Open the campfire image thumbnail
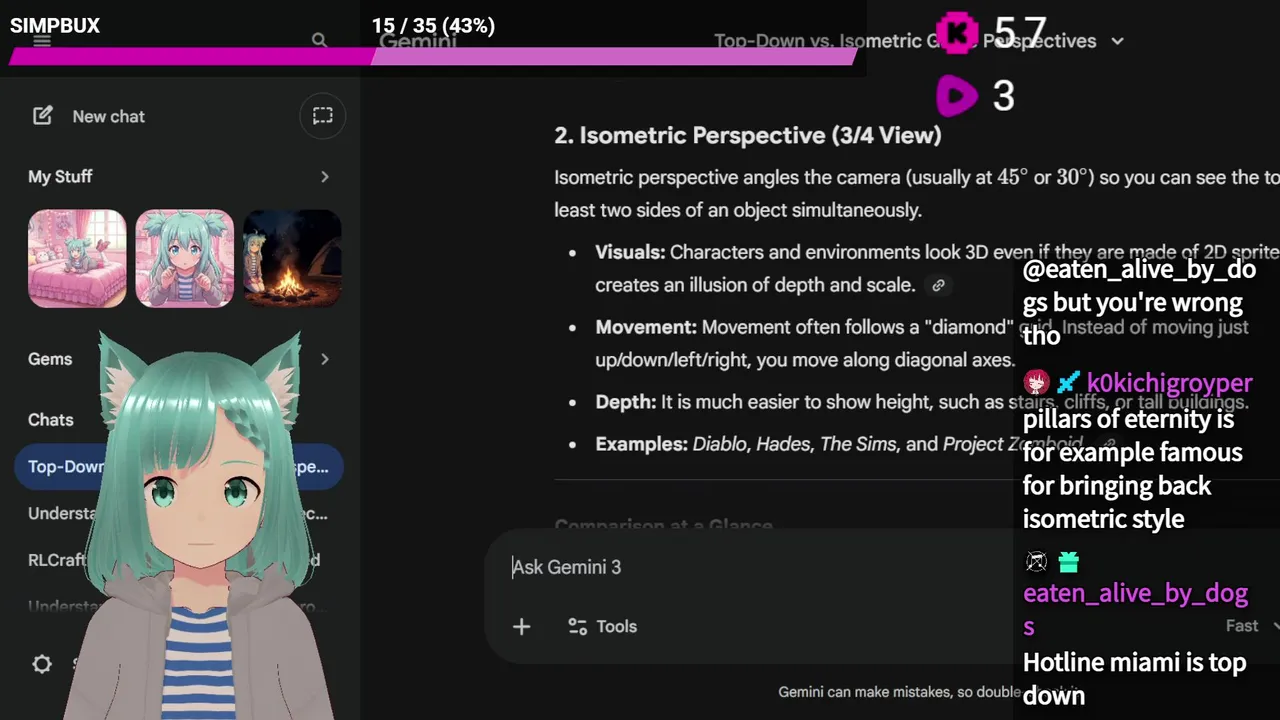This screenshot has height=720, width=1280. pos(292,258)
